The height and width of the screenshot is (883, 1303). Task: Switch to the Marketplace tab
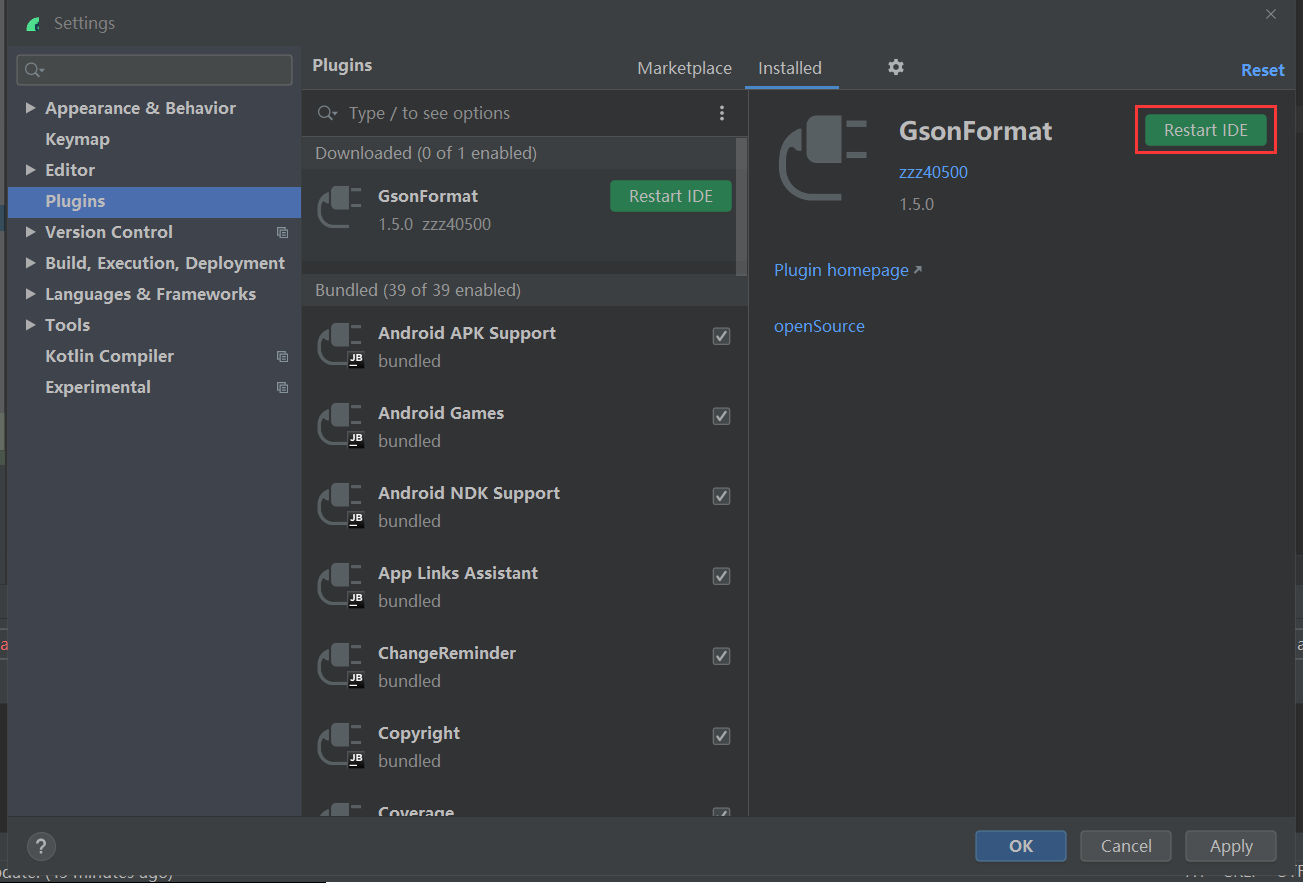pyautogui.click(x=684, y=67)
